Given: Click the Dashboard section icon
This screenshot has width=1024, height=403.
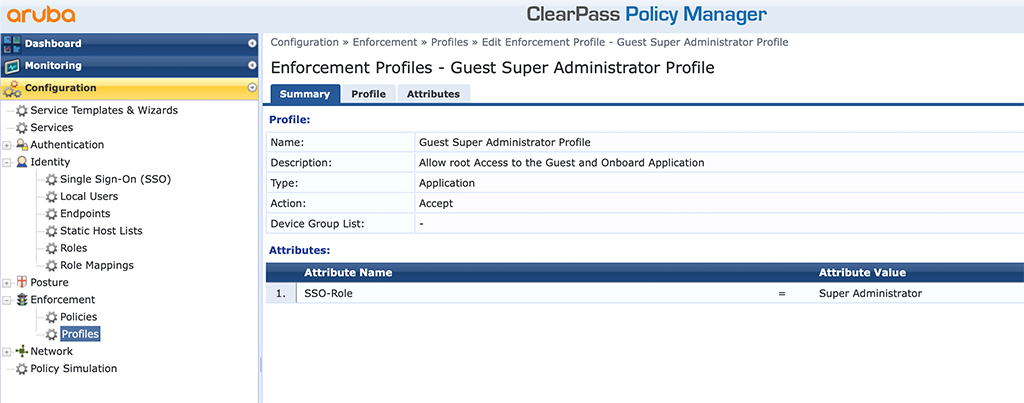Looking at the screenshot, I should 12,44.
